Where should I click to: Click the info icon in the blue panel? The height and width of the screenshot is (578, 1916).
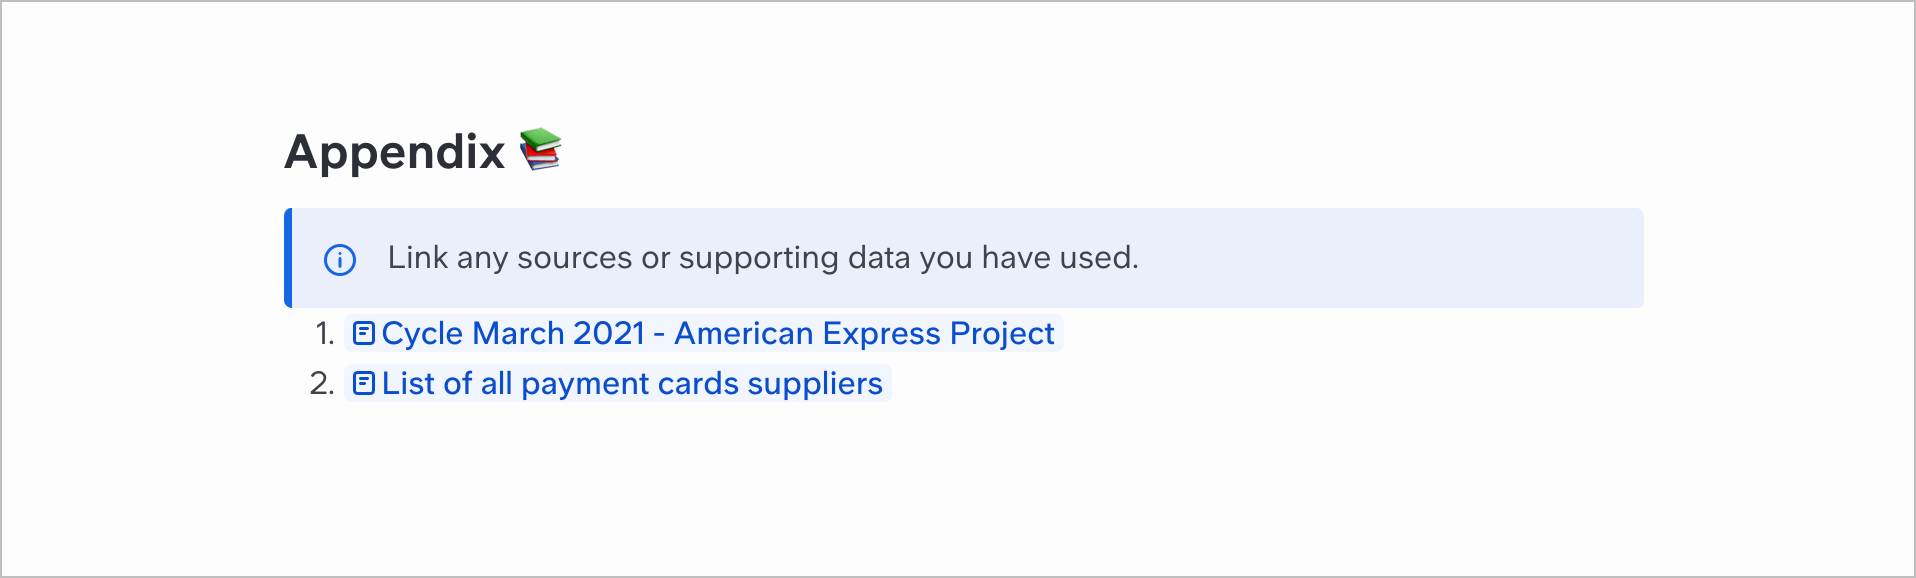click(x=340, y=260)
